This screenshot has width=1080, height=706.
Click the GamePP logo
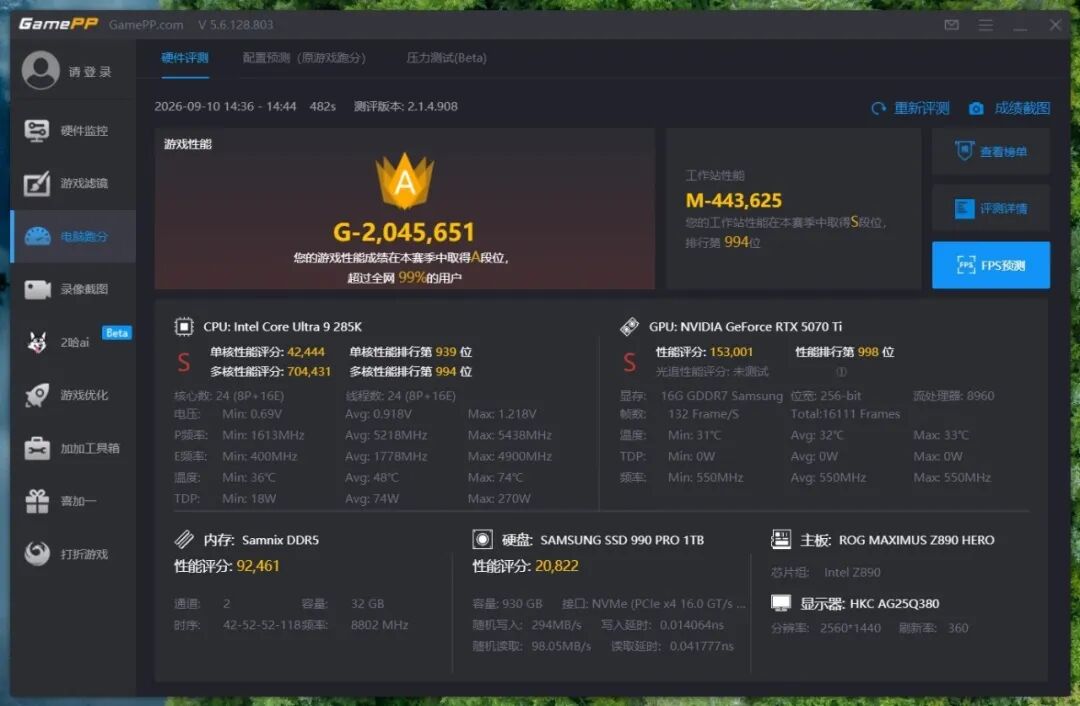click(x=58, y=24)
